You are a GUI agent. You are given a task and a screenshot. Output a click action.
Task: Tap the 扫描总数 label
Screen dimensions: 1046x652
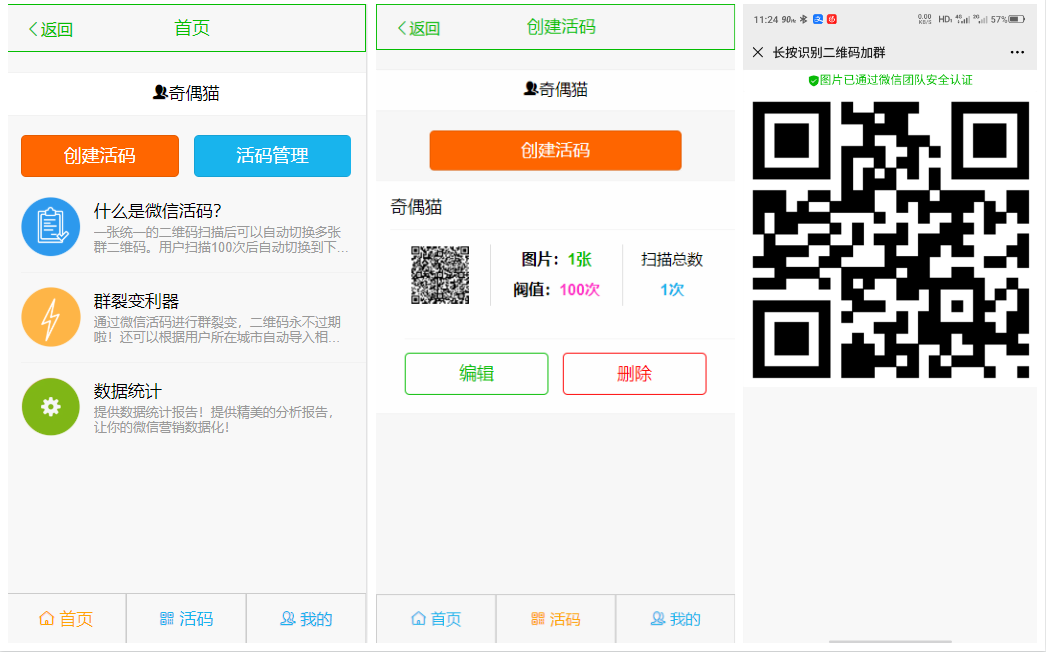tap(672, 260)
